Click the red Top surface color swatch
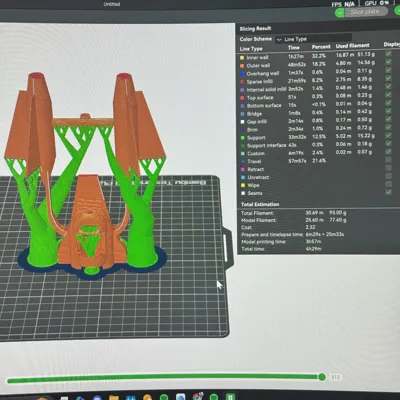The height and width of the screenshot is (400, 400). point(242,98)
